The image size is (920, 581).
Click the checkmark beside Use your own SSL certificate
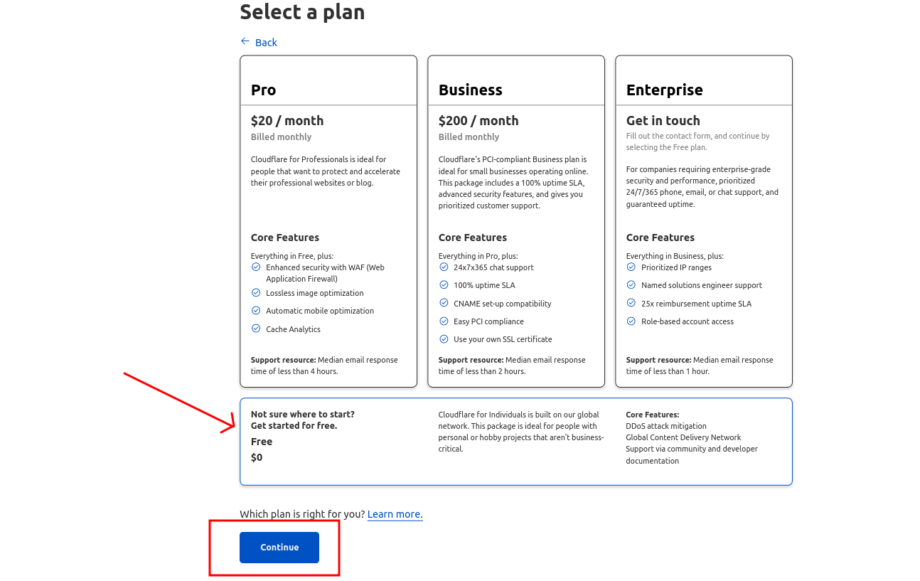tap(444, 339)
